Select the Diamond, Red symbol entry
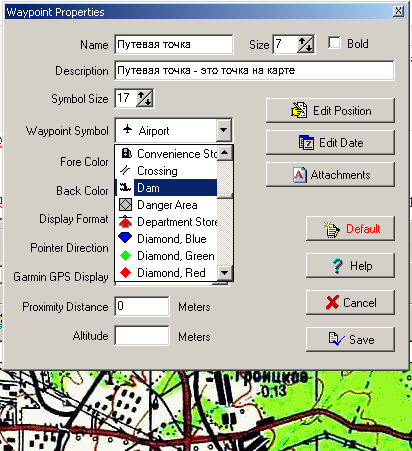The width and height of the screenshot is (412, 451). click(x=166, y=273)
